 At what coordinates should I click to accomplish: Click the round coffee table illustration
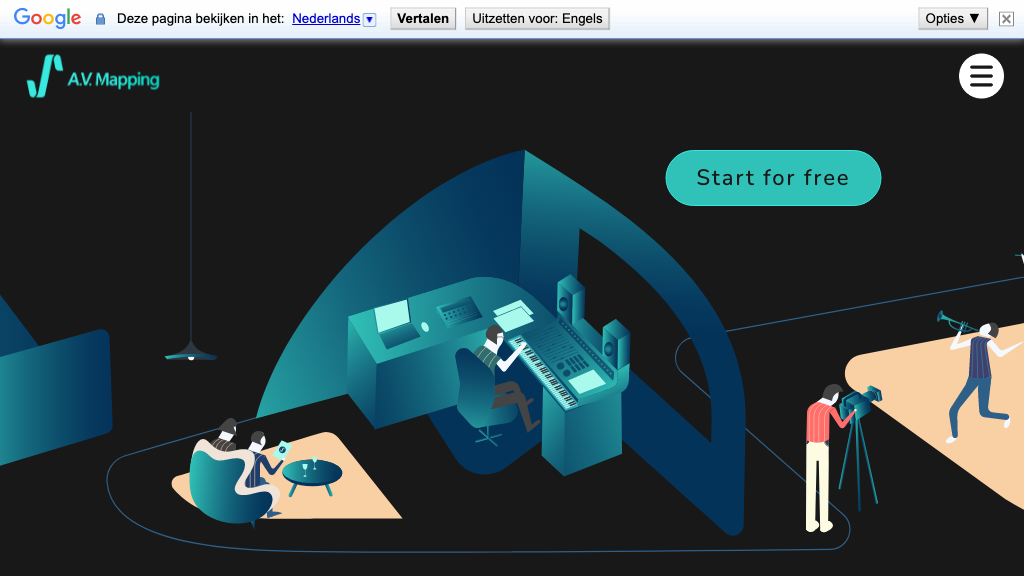coord(311,473)
